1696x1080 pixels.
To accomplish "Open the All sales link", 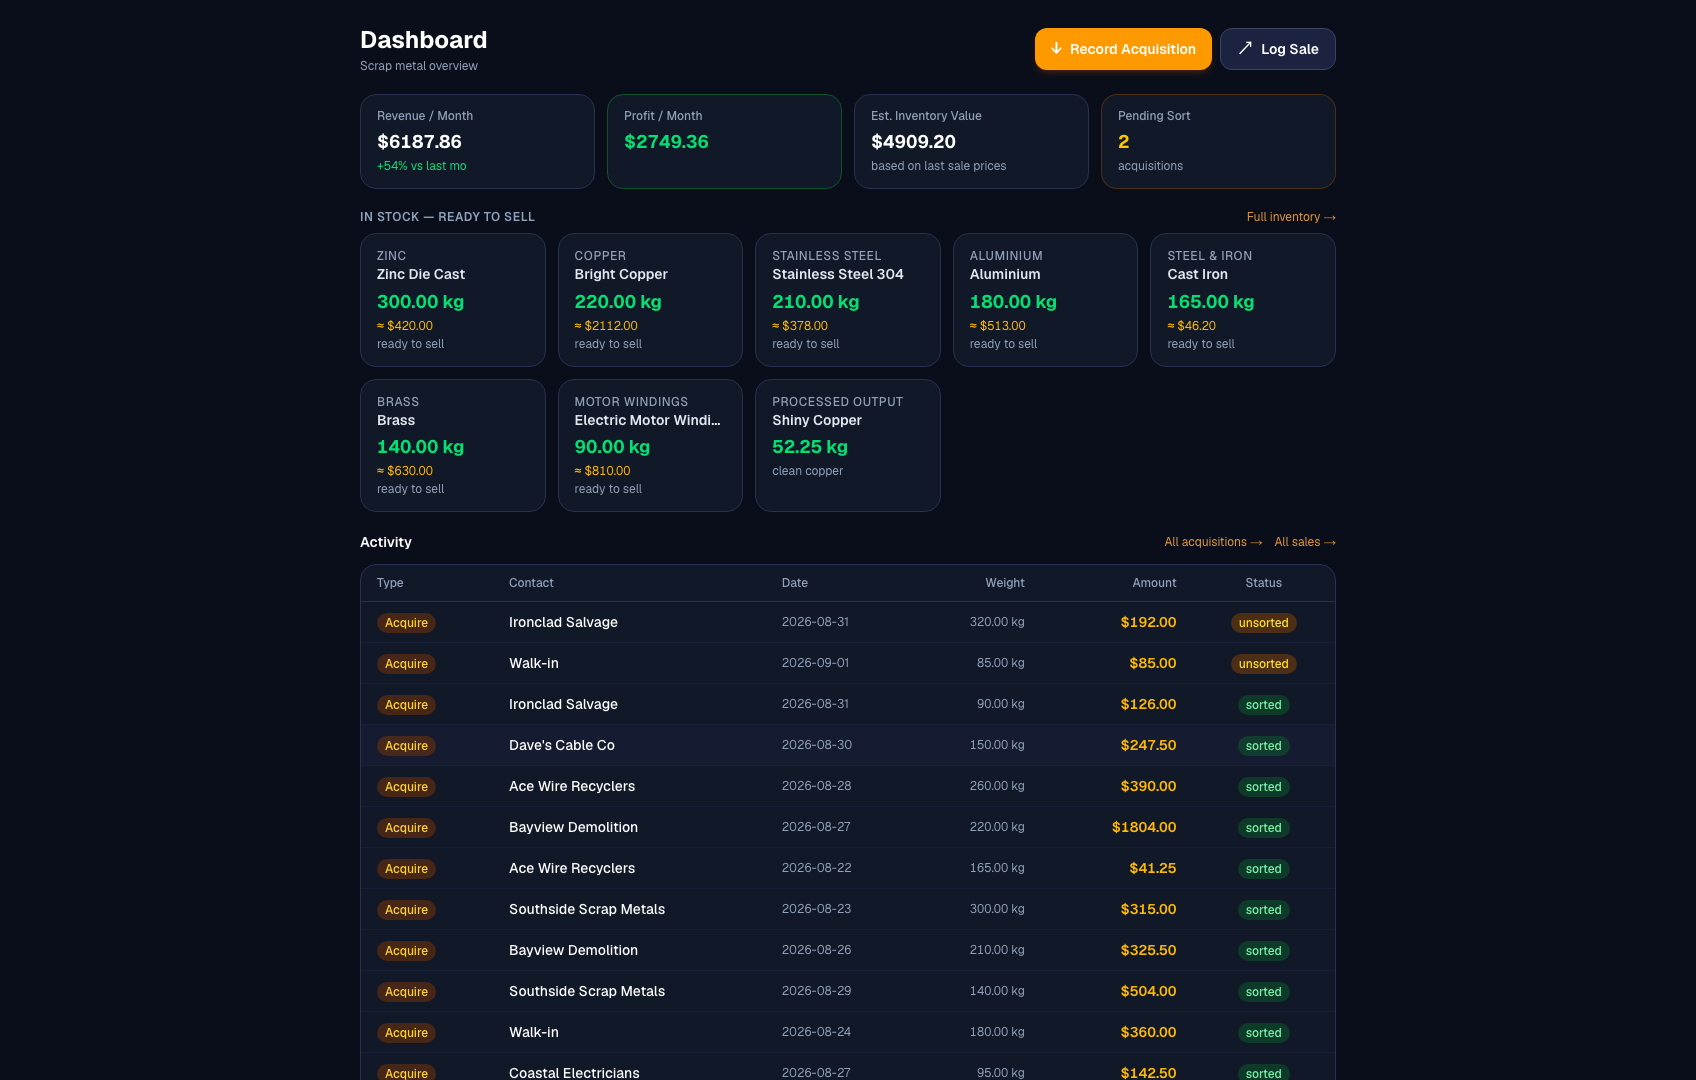I will pyautogui.click(x=1305, y=542).
